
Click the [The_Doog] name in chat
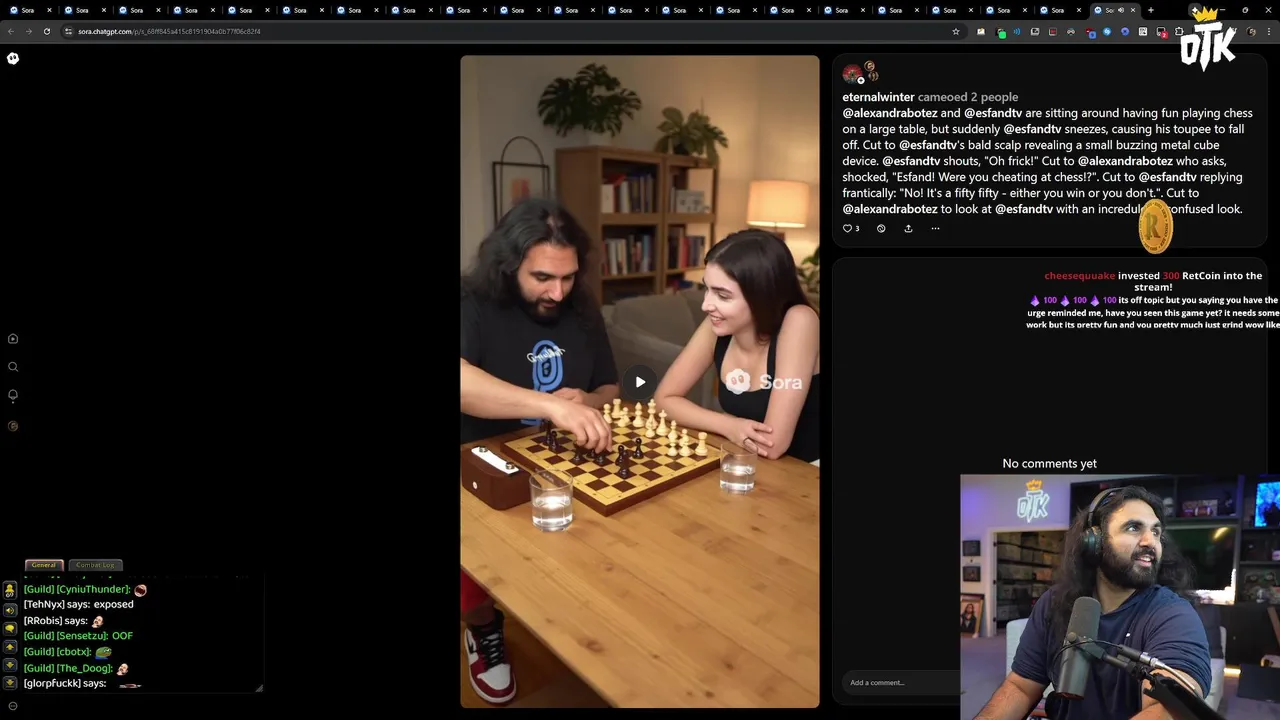[x=84, y=668]
